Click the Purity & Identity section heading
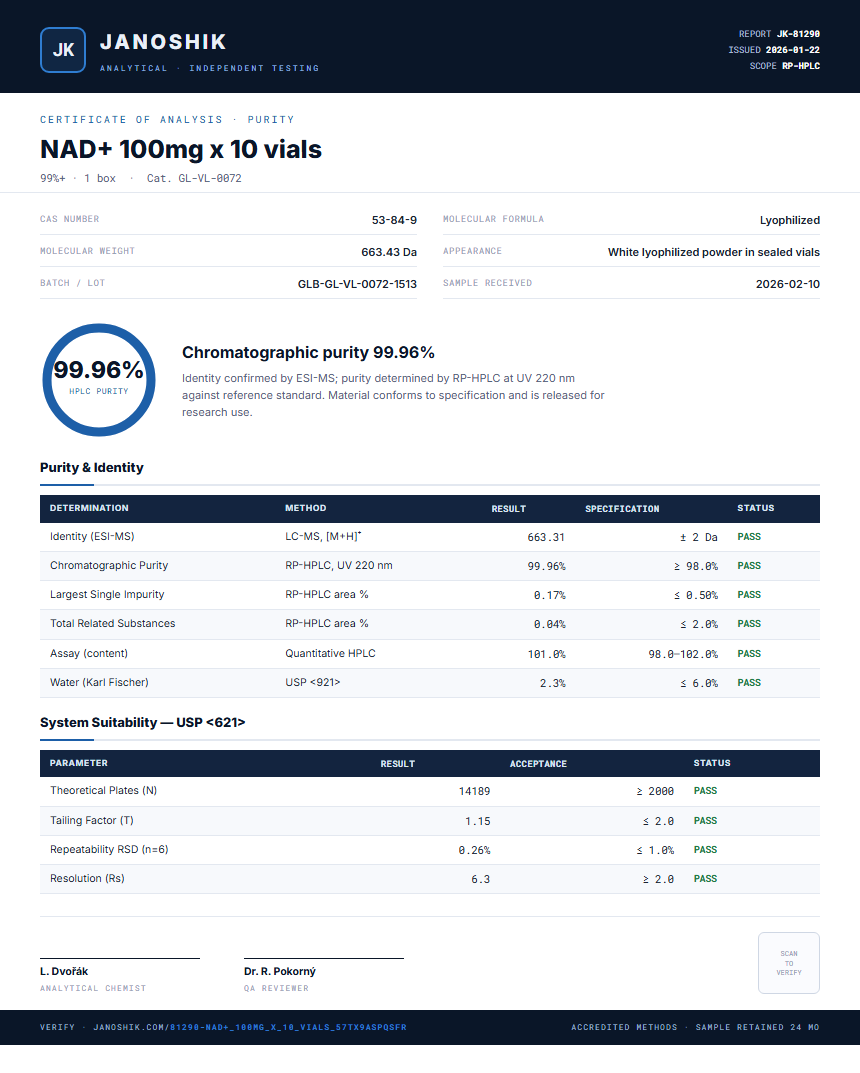 point(92,467)
